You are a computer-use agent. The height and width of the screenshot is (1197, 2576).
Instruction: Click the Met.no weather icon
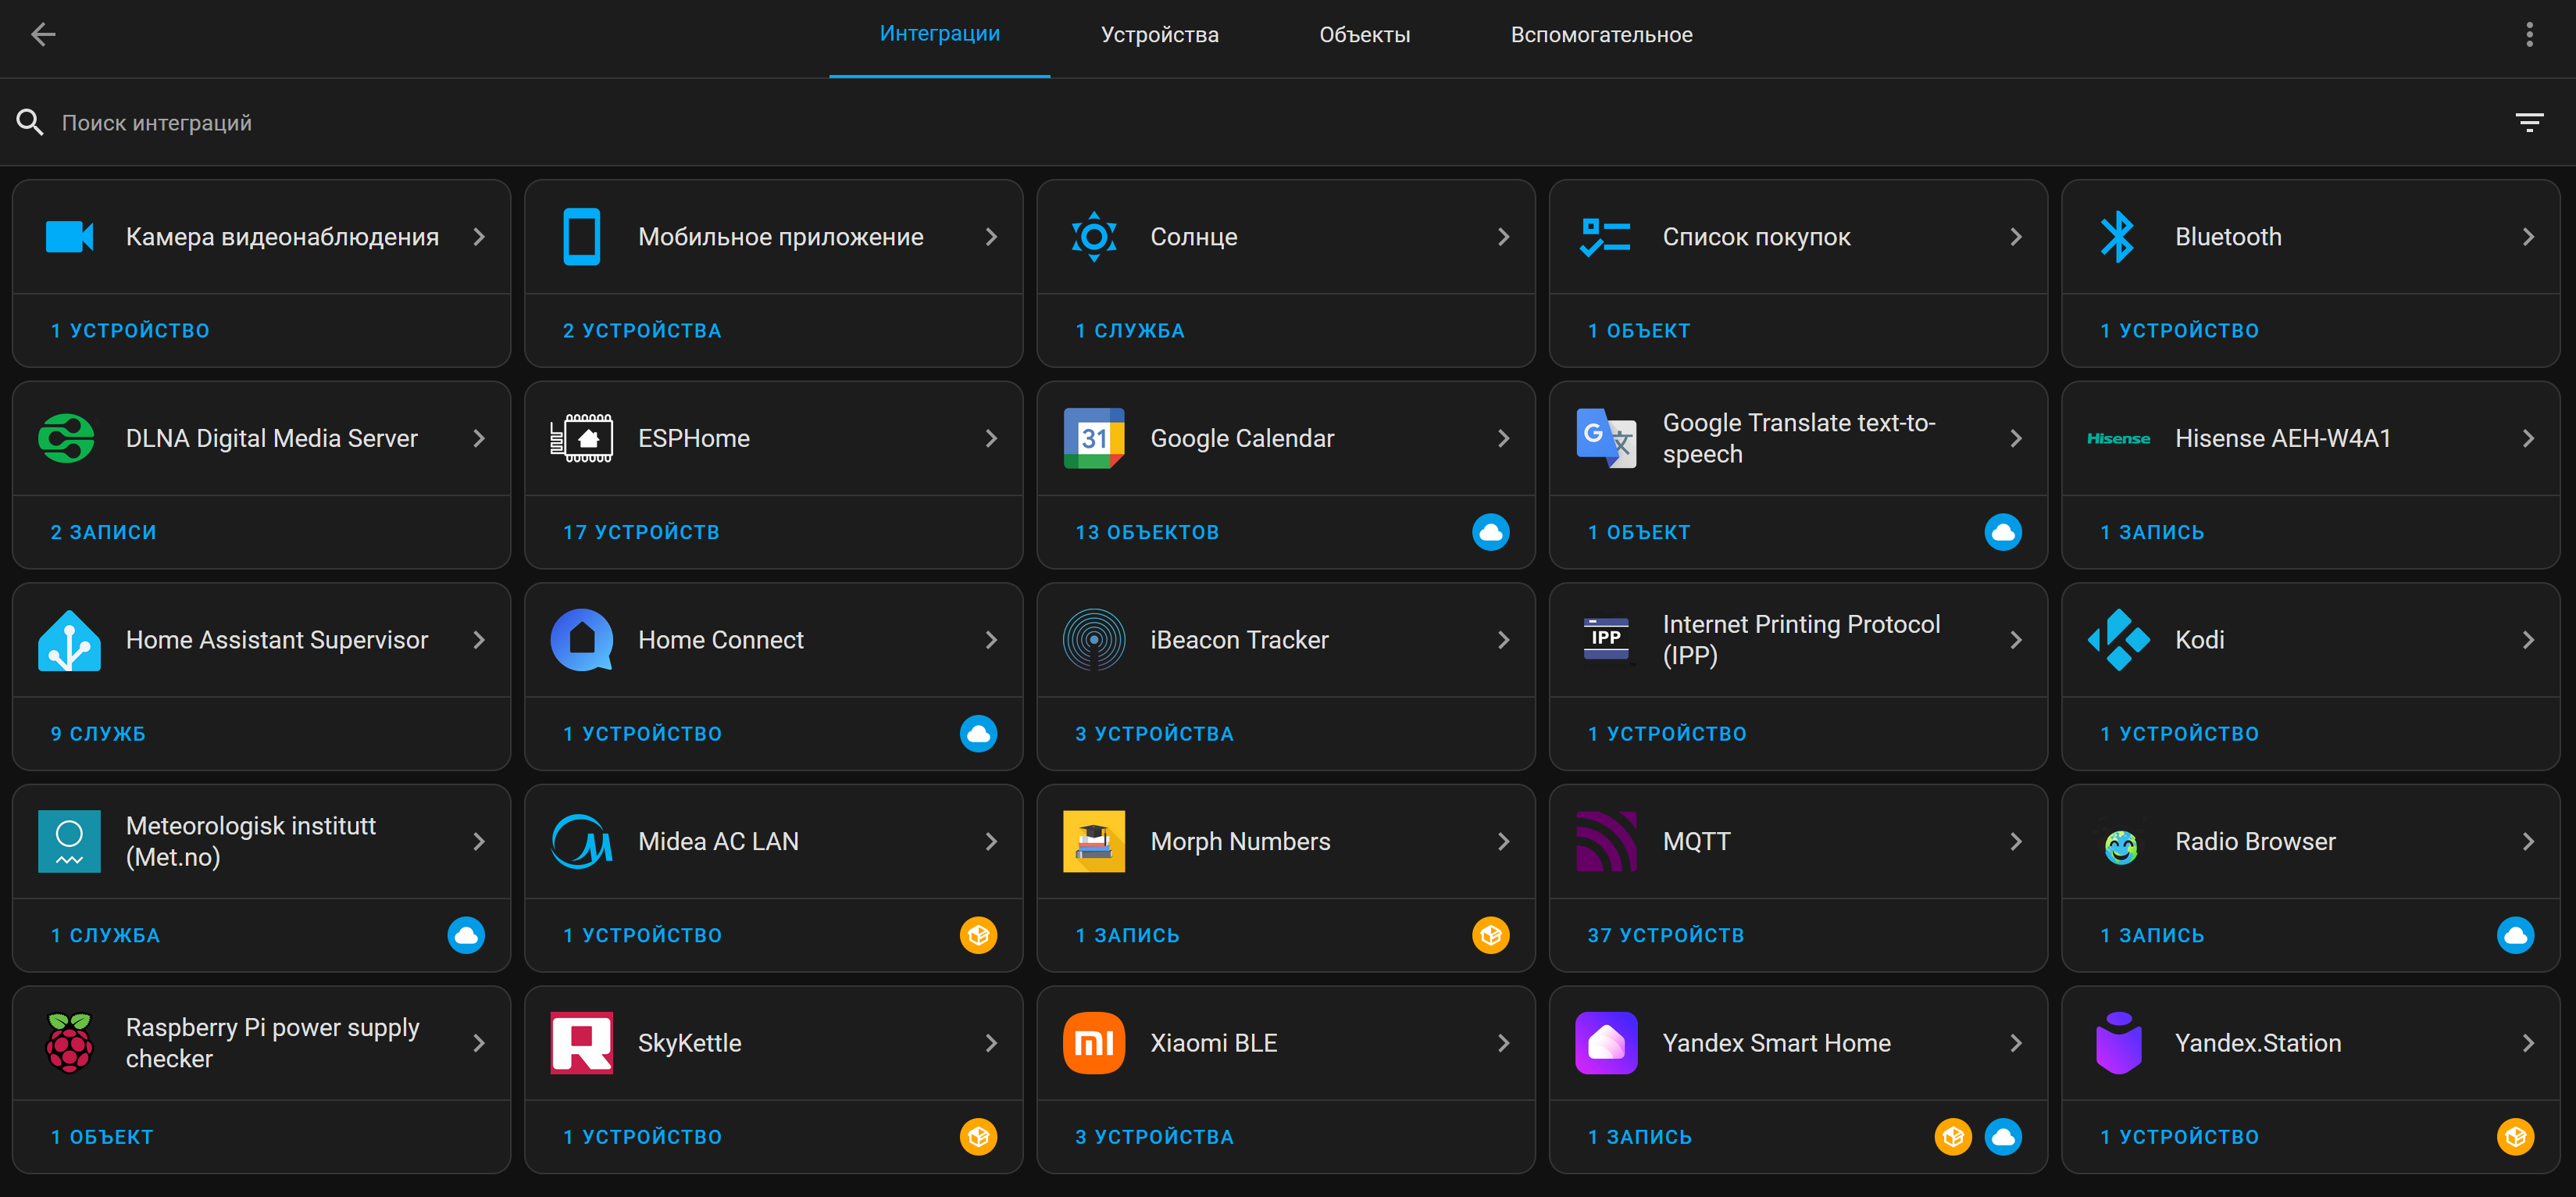(69, 842)
